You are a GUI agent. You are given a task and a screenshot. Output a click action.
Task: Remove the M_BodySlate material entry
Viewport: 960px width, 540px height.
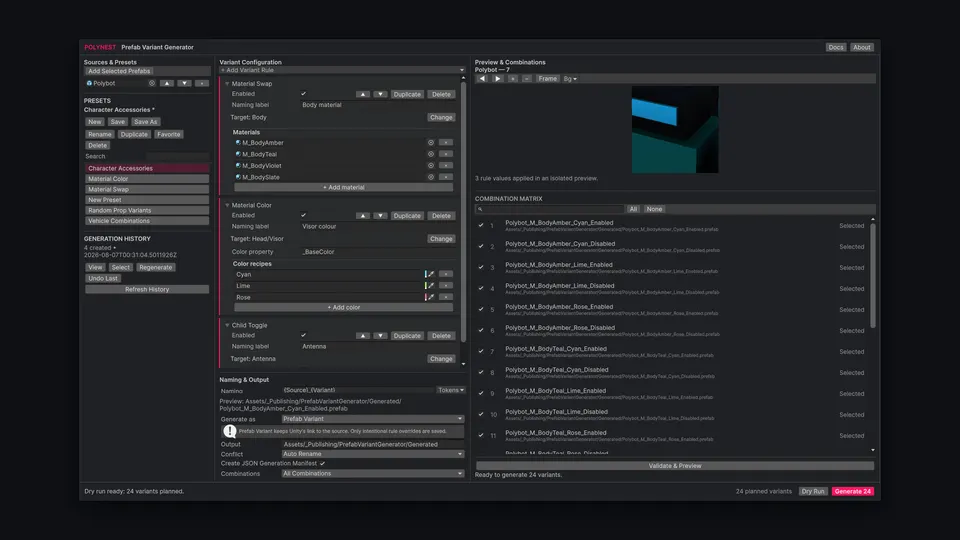point(446,177)
